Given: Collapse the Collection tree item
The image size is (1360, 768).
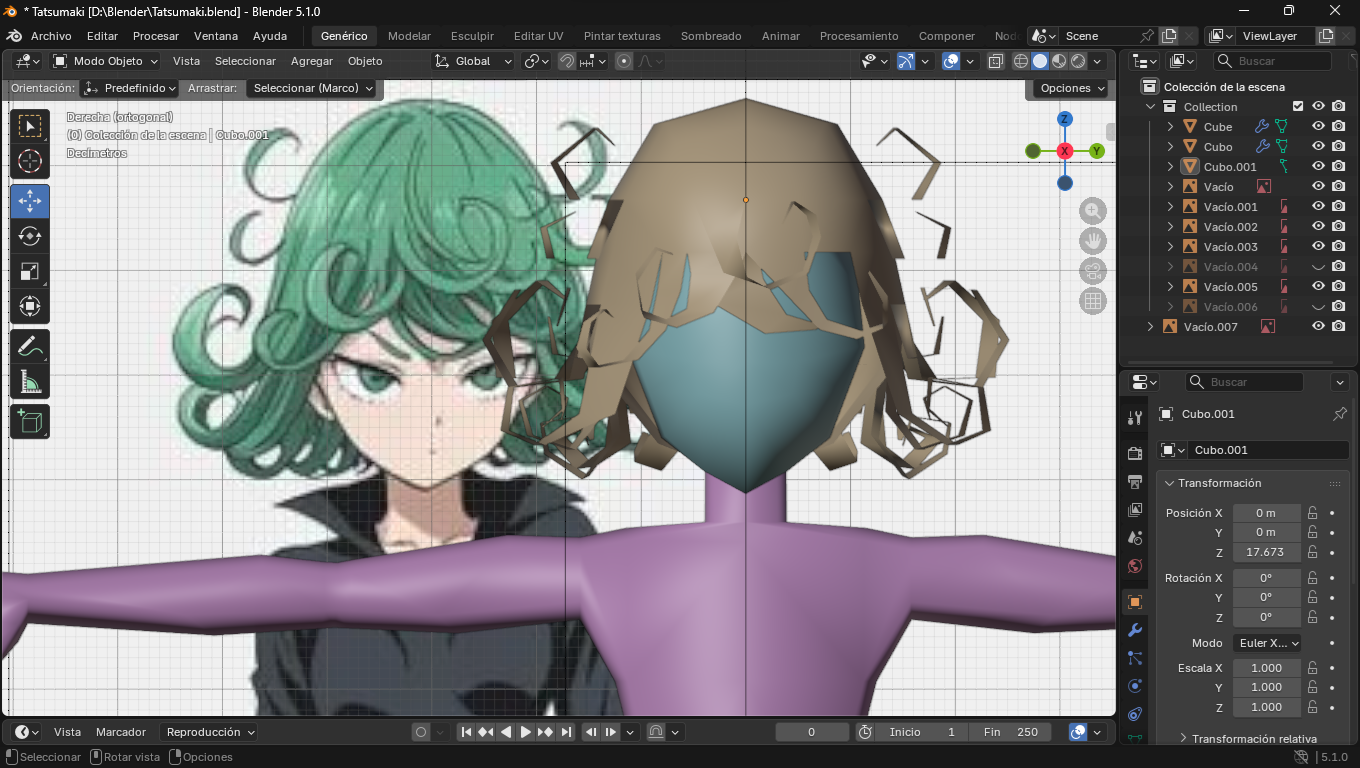Looking at the screenshot, I should coord(1151,107).
